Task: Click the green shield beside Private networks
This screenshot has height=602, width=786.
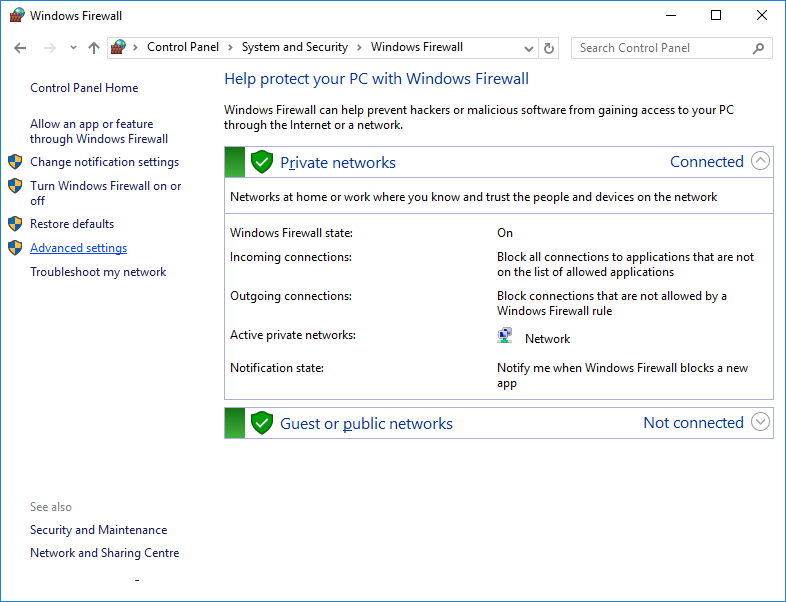Action: click(x=262, y=162)
